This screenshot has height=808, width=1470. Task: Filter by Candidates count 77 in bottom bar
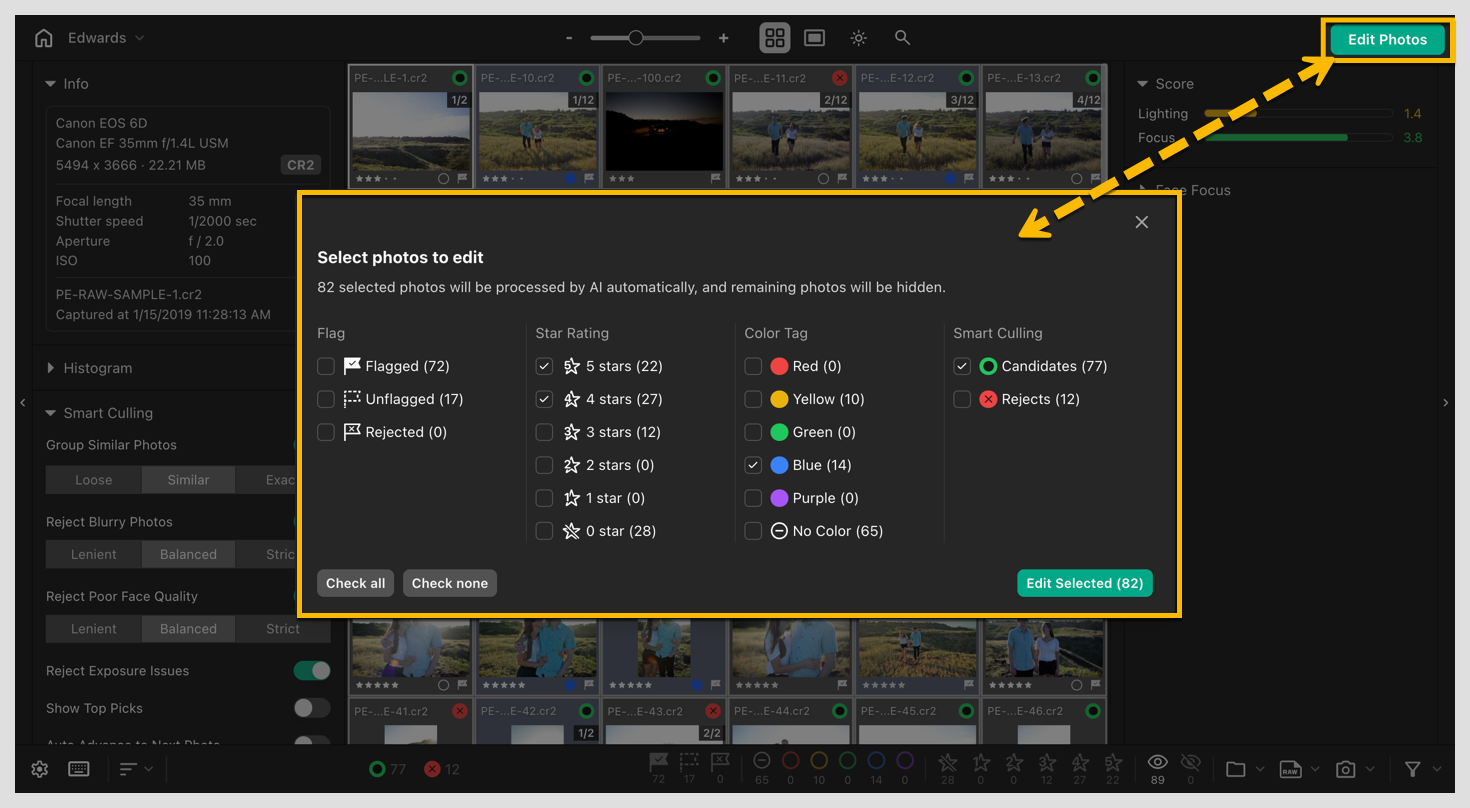point(387,769)
